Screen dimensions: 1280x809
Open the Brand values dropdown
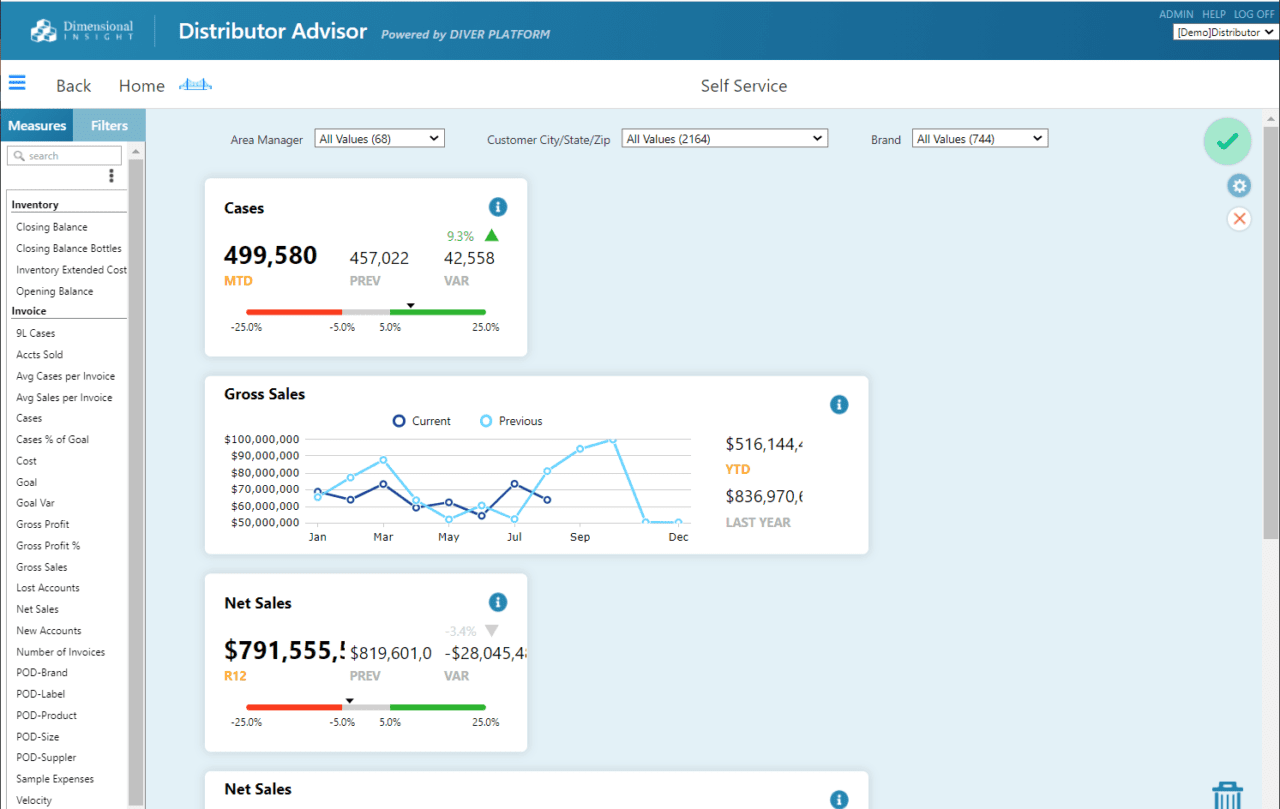click(979, 137)
